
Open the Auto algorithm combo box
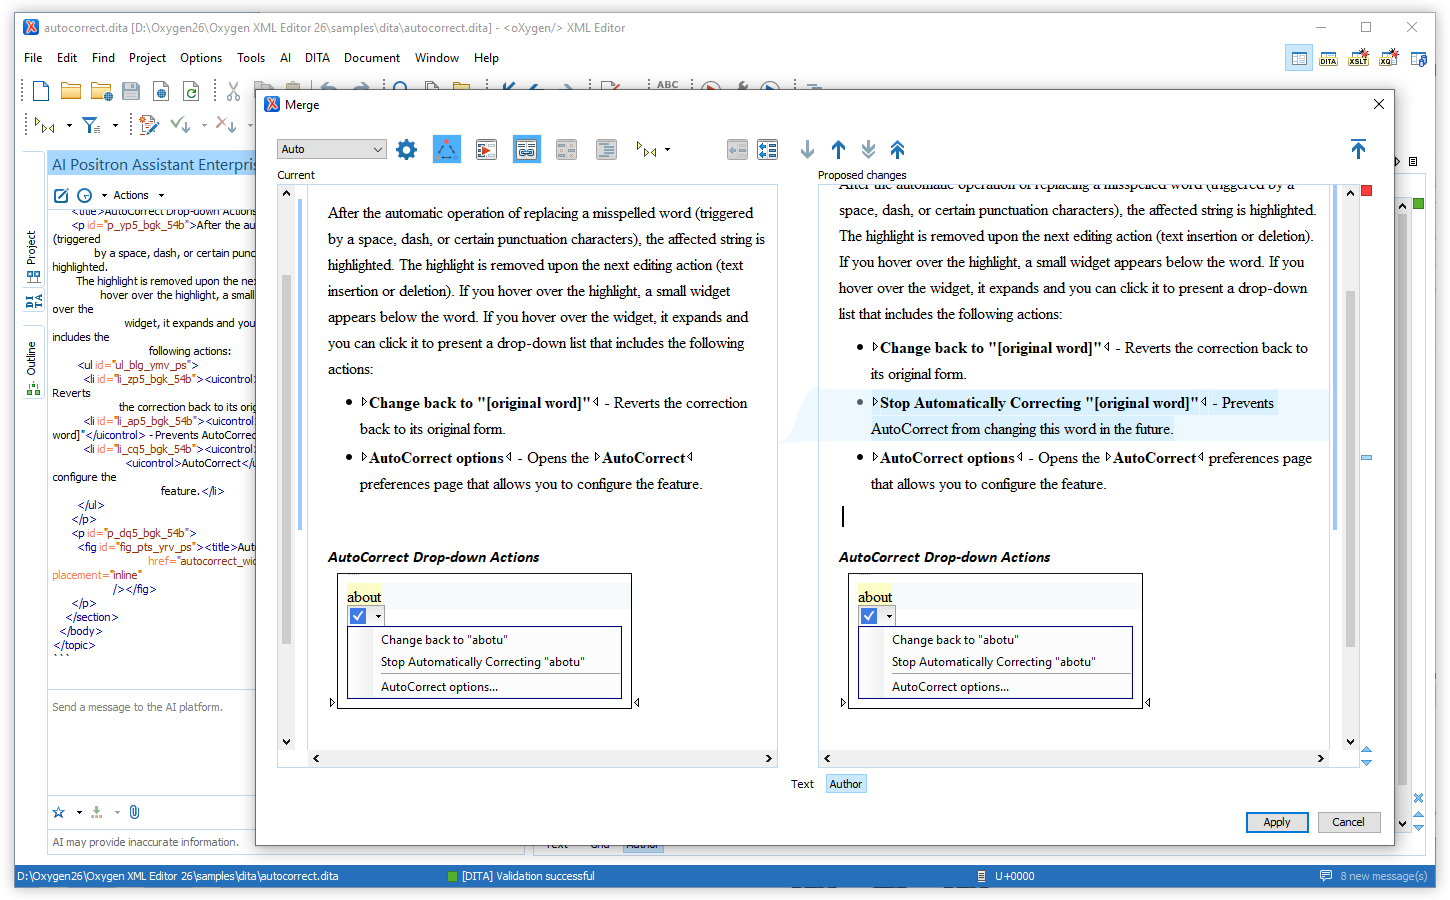click(331, 149)
